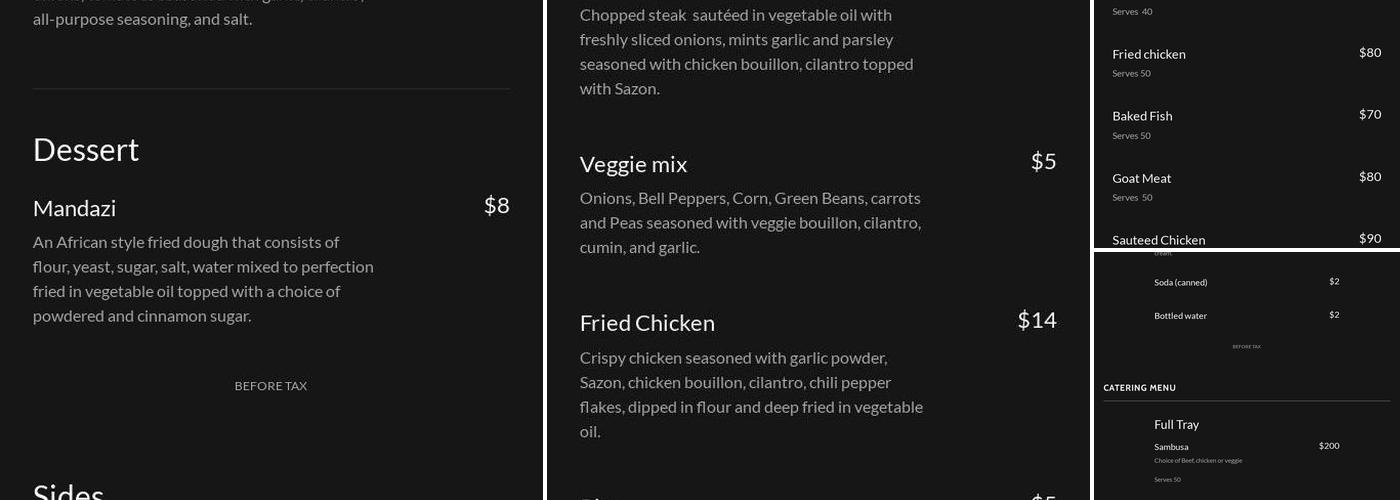Select the Dessert section heading
The width and height of the screenshot is (1400, 500).
point(86,149)
